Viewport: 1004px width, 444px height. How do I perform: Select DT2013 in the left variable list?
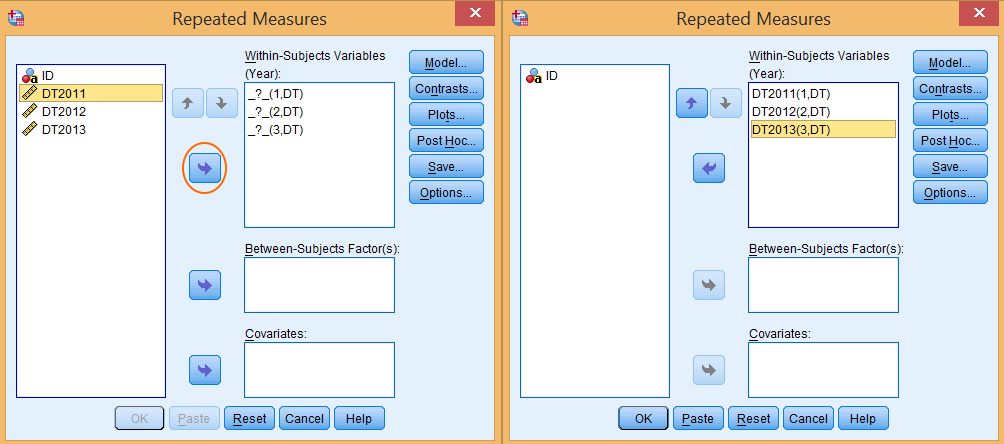click(x=63, y=129)
